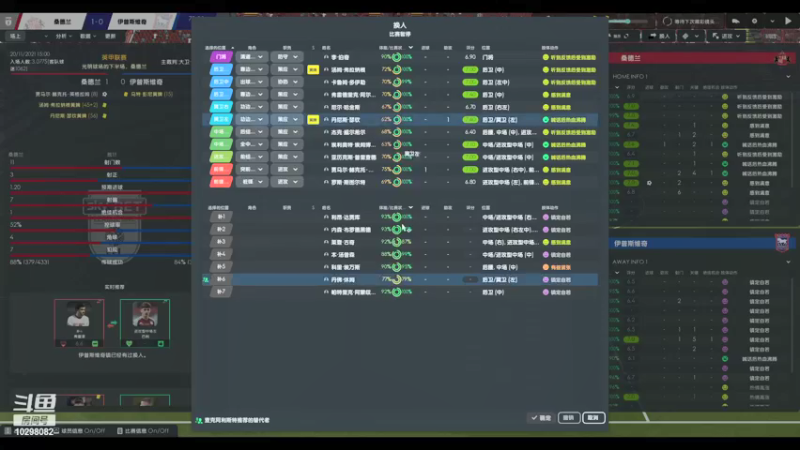Click the play button at top-right
Viewport: 800px width, 450px height.
point(788,21)
